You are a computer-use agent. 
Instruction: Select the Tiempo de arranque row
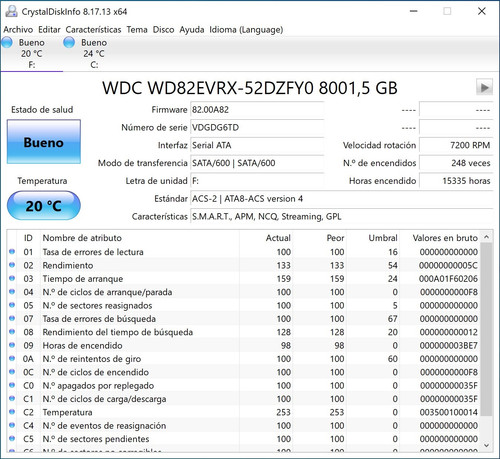(x=244, y=279)
